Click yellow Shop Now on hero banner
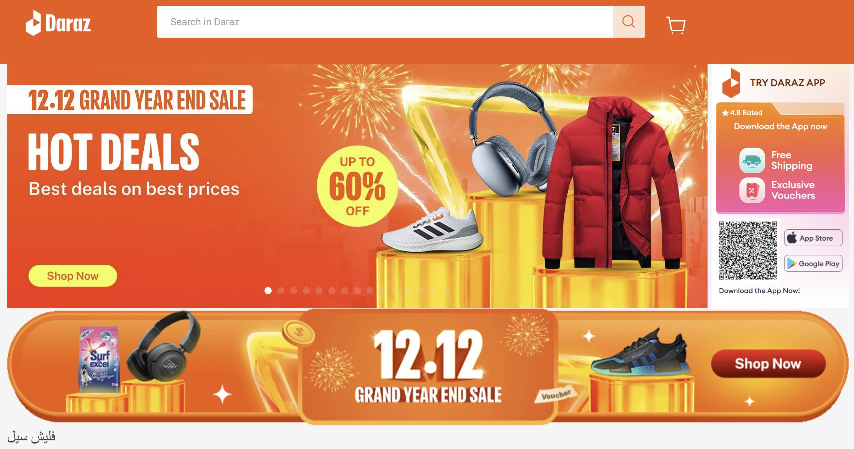The image size is (854, 449). click(72, 276)
